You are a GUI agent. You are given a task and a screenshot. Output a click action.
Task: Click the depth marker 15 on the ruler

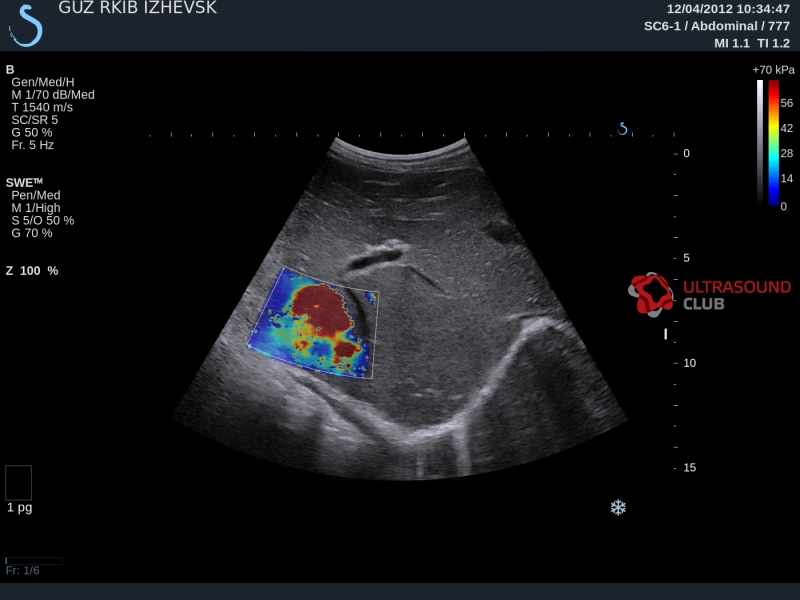click(689, 467)
